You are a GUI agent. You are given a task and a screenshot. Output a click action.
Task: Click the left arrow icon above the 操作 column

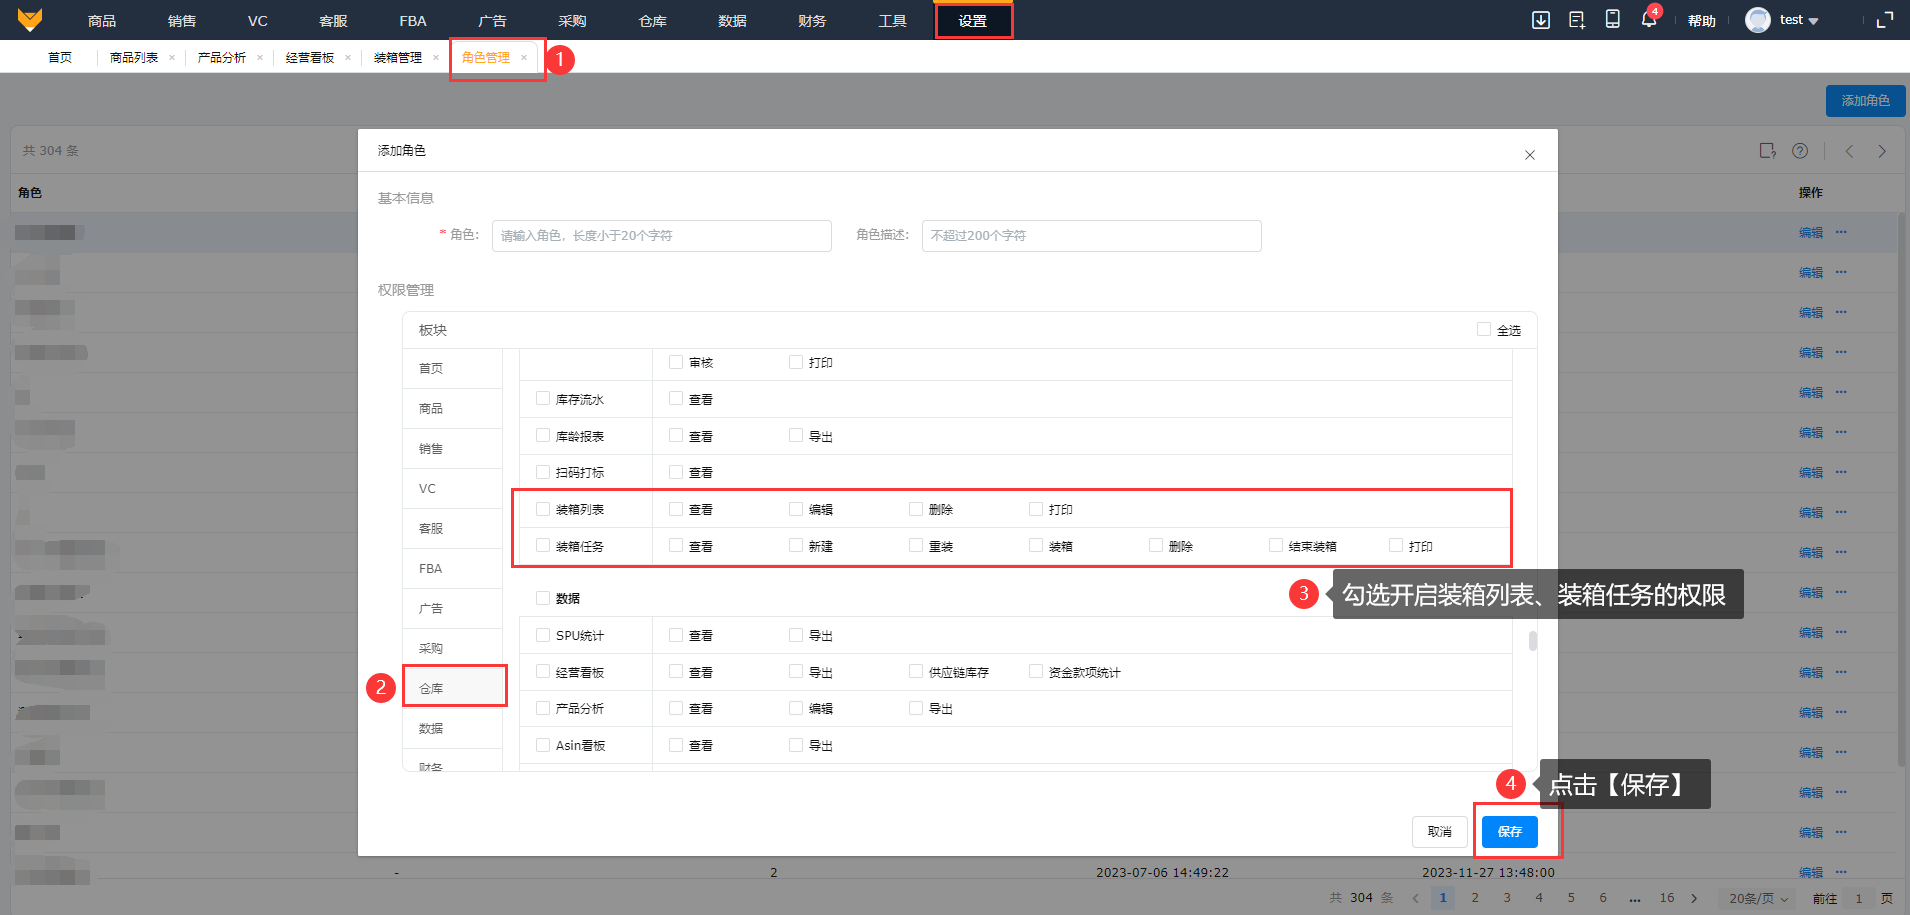pos(1850,151)
